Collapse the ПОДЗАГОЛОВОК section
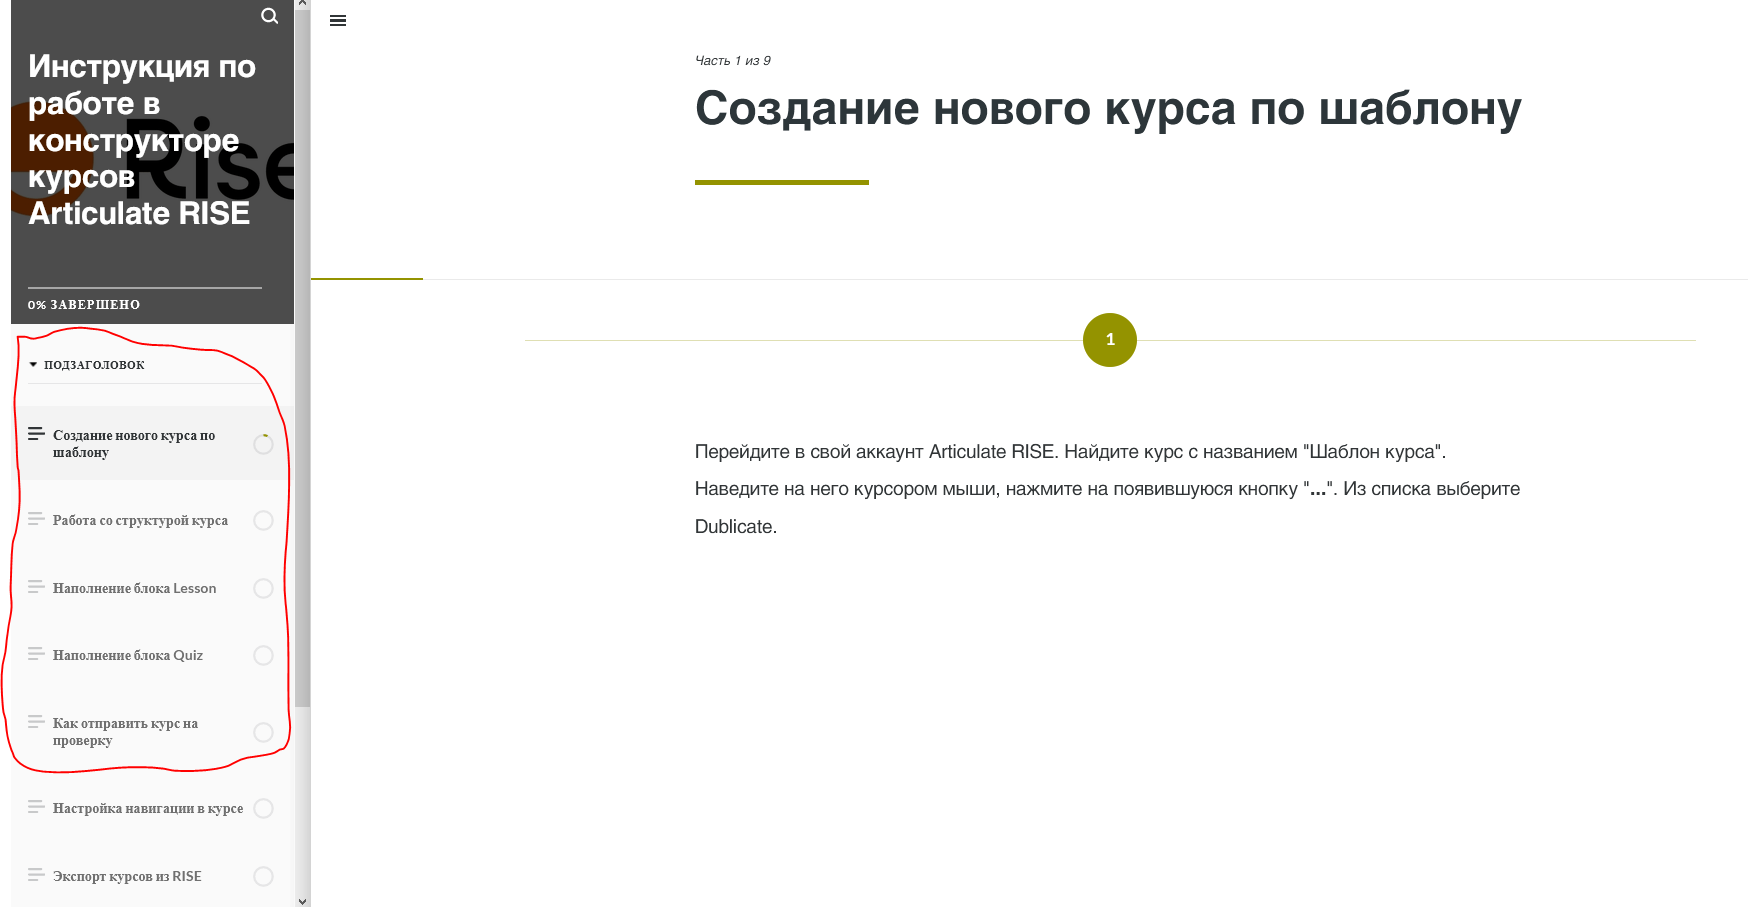Viewport: 1748px width, 907px height. (93, 364)
